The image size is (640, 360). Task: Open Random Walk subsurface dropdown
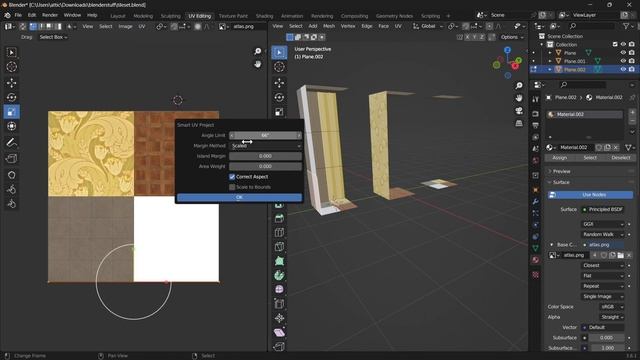click(x=602, y=234)
